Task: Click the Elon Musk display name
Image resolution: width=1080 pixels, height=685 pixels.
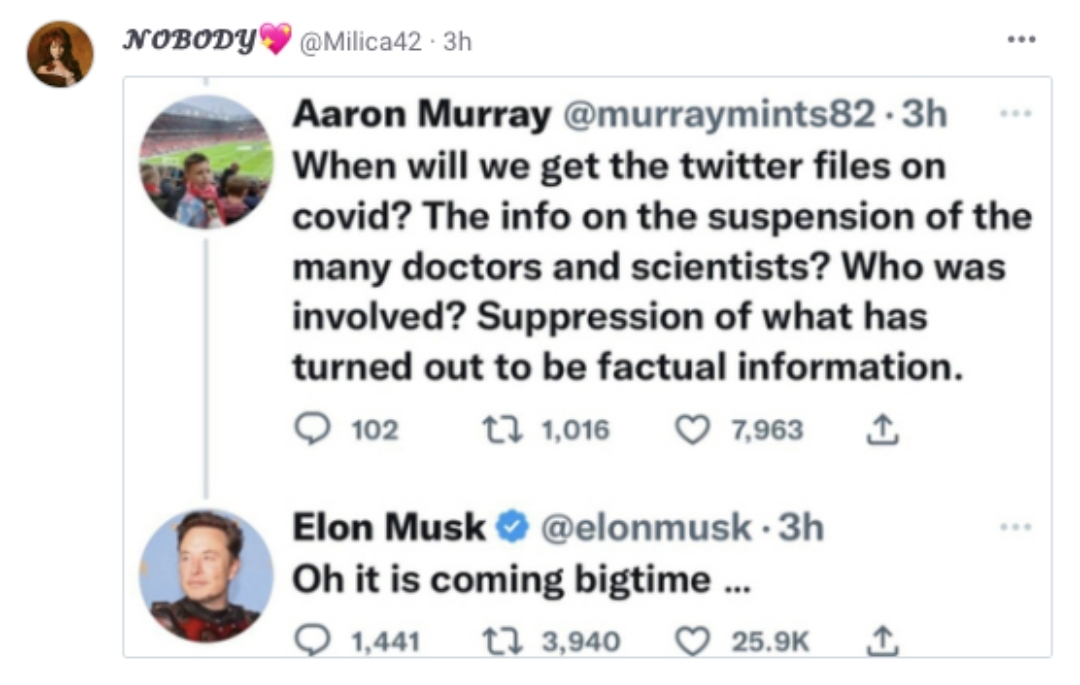Action: [388, 527]
